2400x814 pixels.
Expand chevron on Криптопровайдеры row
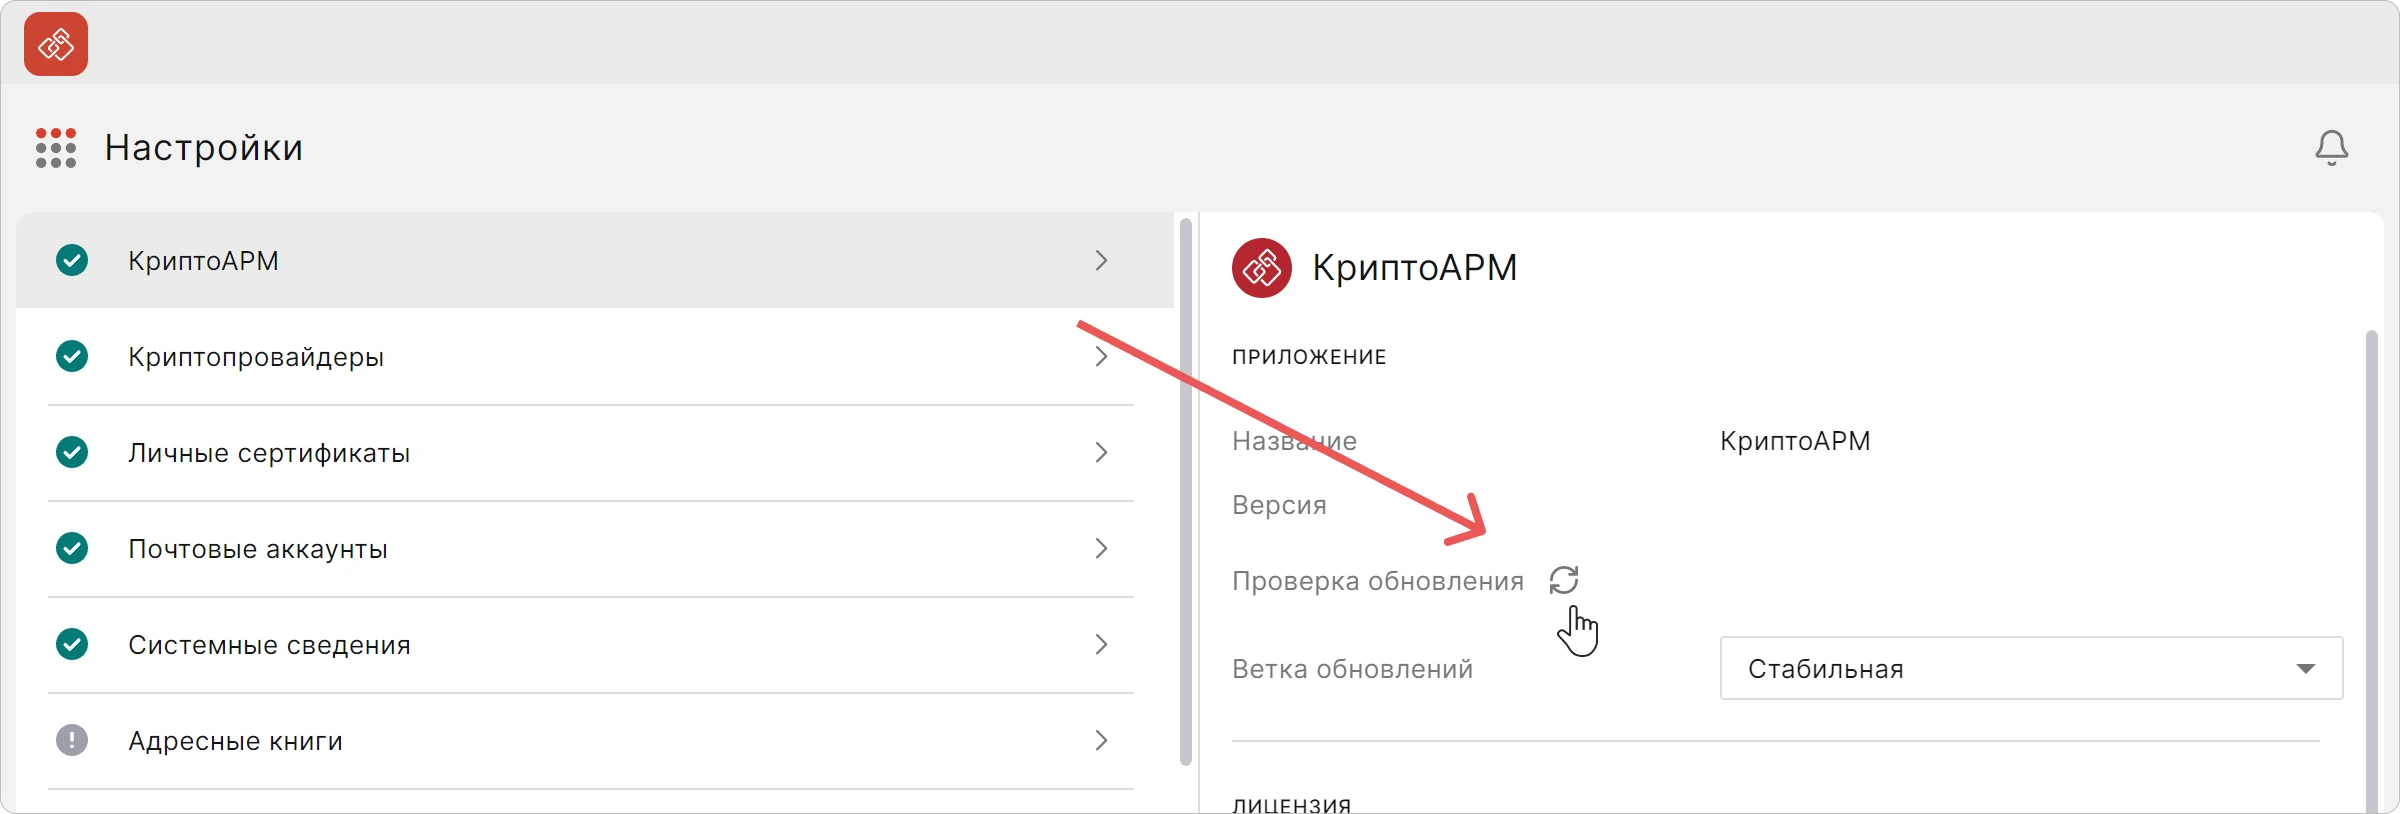pyautogui.click(x=1101, y=356)
